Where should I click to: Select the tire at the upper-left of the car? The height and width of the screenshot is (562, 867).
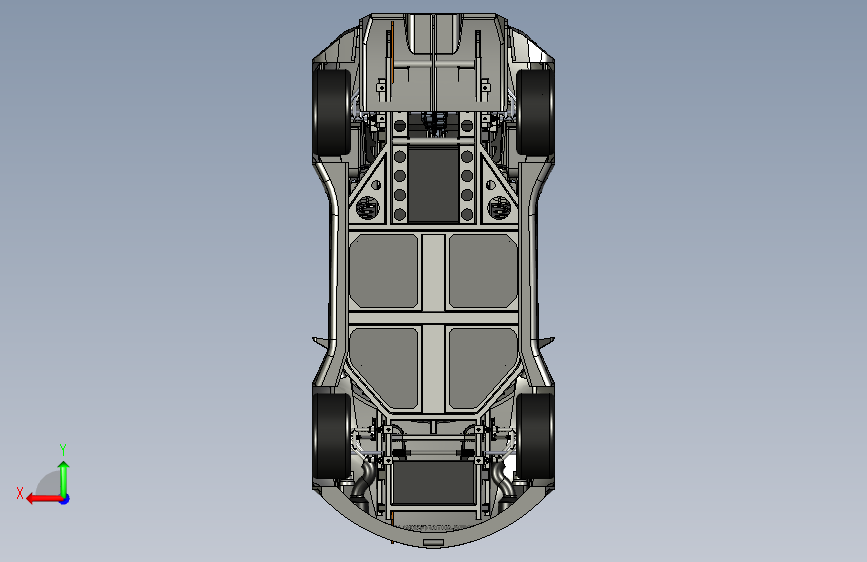332,111
